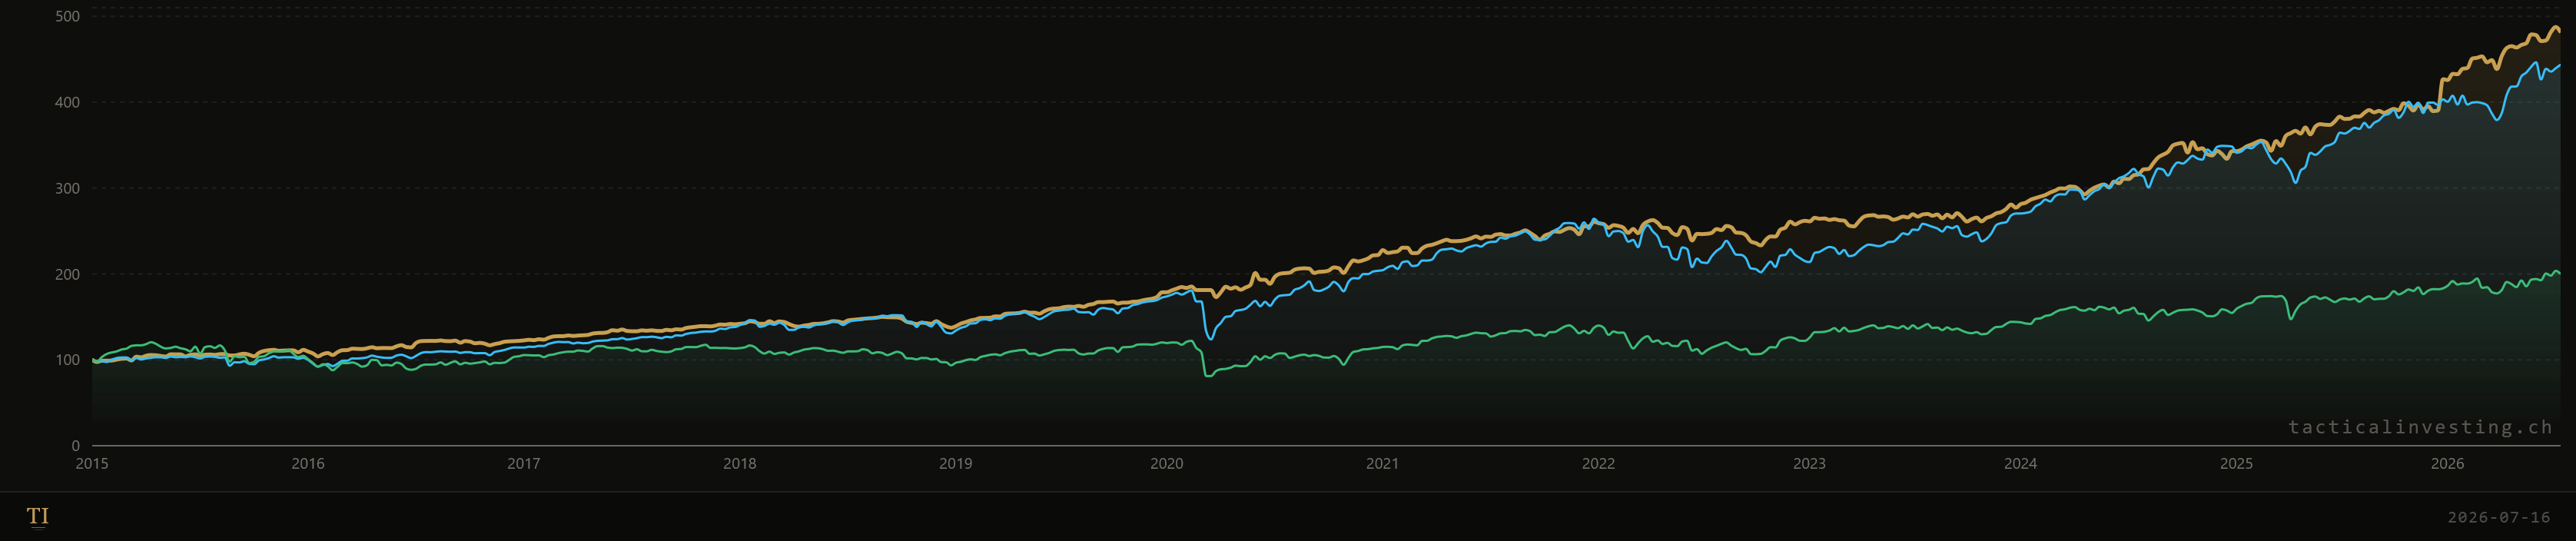Click the 2017 x-axis label
The height and width of the screenshot is (541, 2576).
(524, 463)
